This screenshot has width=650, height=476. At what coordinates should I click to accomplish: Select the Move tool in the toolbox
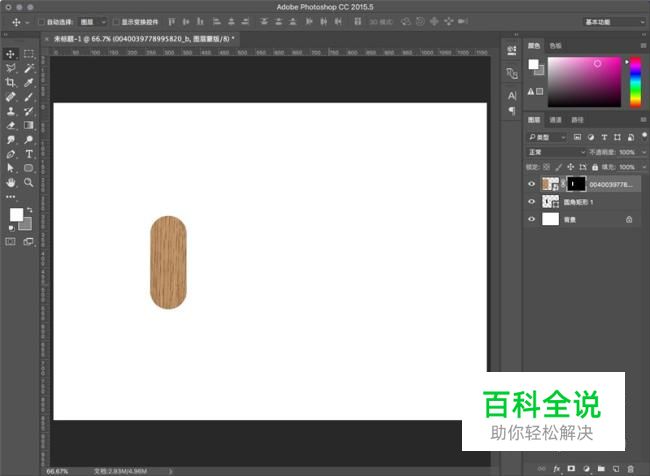pyautogui.click(x=10, y=54)
